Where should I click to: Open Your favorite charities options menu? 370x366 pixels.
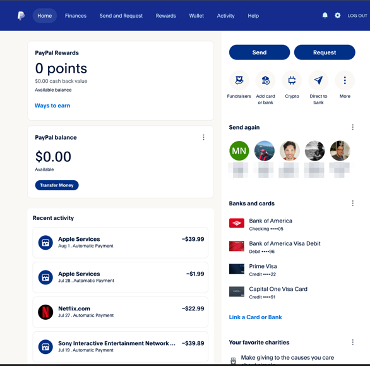point(353,342)
